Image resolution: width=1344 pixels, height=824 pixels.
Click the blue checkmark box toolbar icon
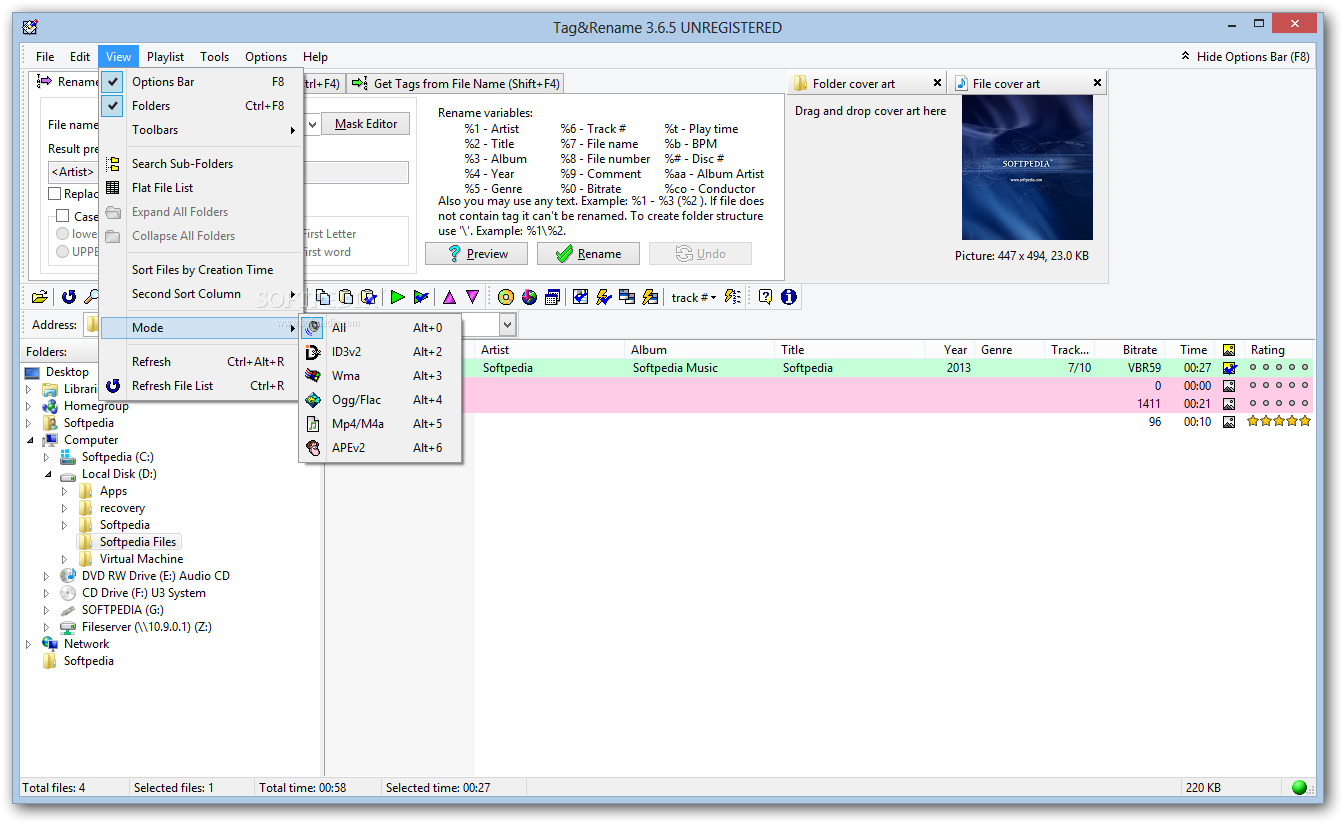coord(581,297)
